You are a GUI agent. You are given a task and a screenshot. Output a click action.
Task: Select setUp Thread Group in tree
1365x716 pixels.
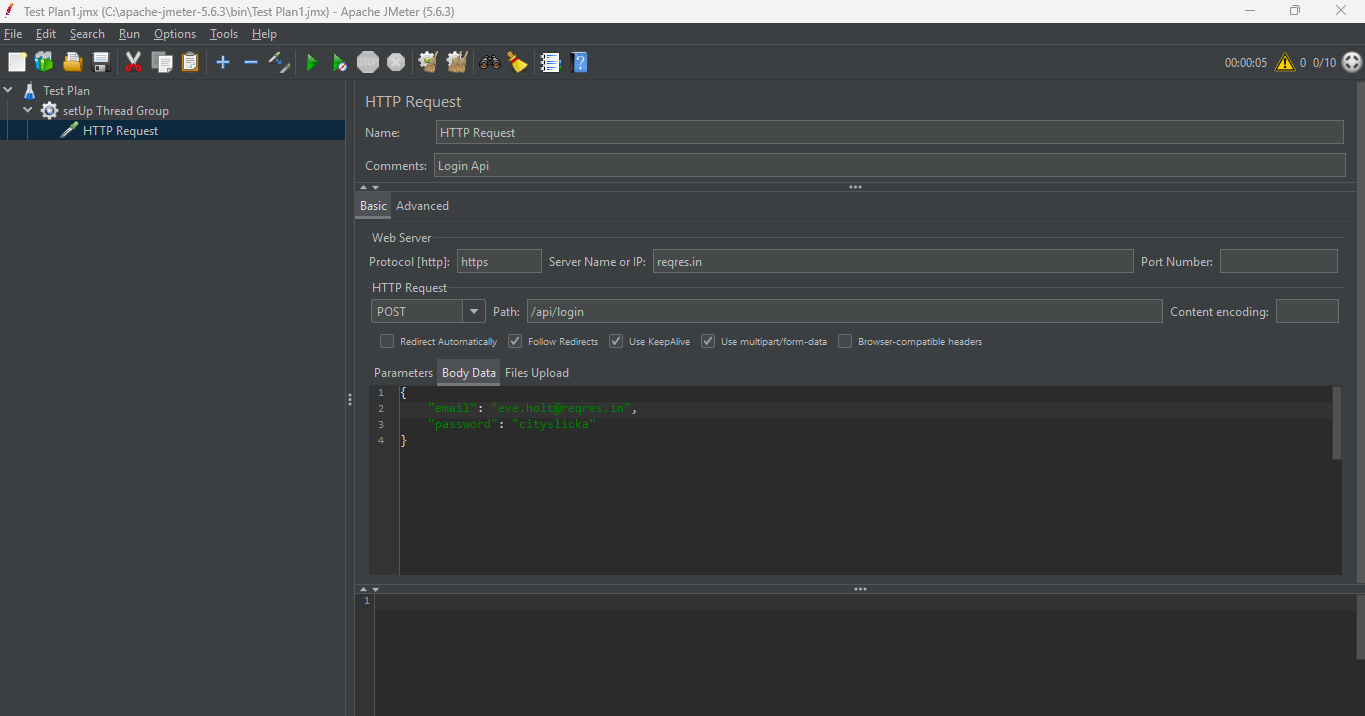116,110
